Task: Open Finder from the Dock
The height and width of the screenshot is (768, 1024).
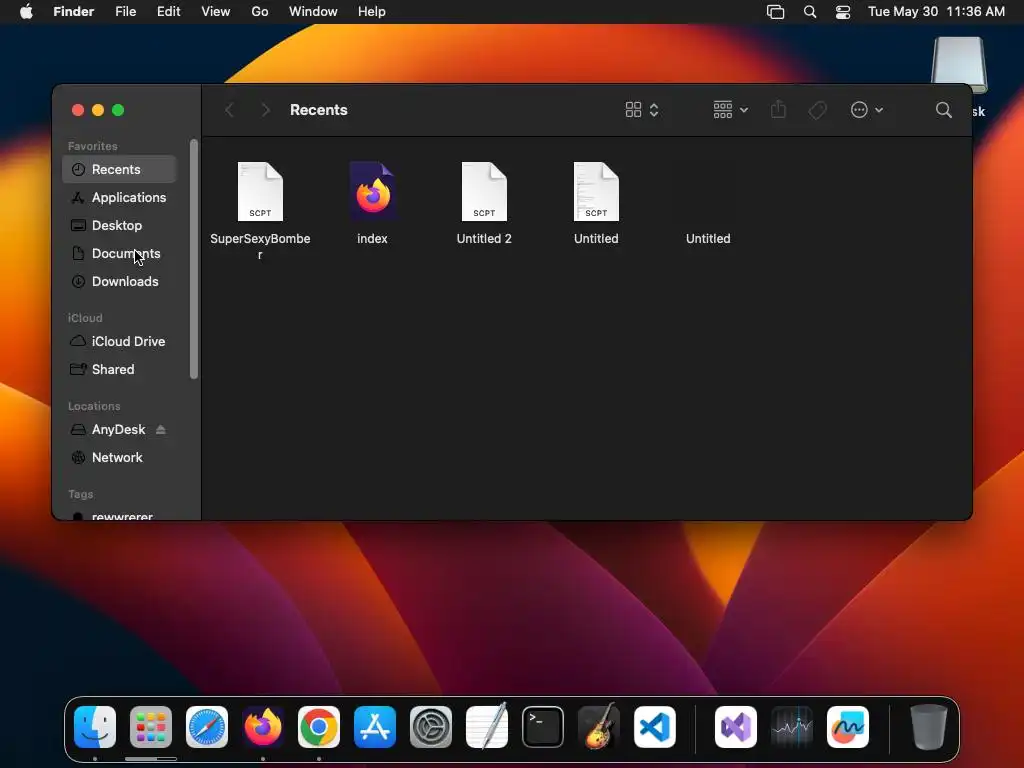Action: coord(95,727)
